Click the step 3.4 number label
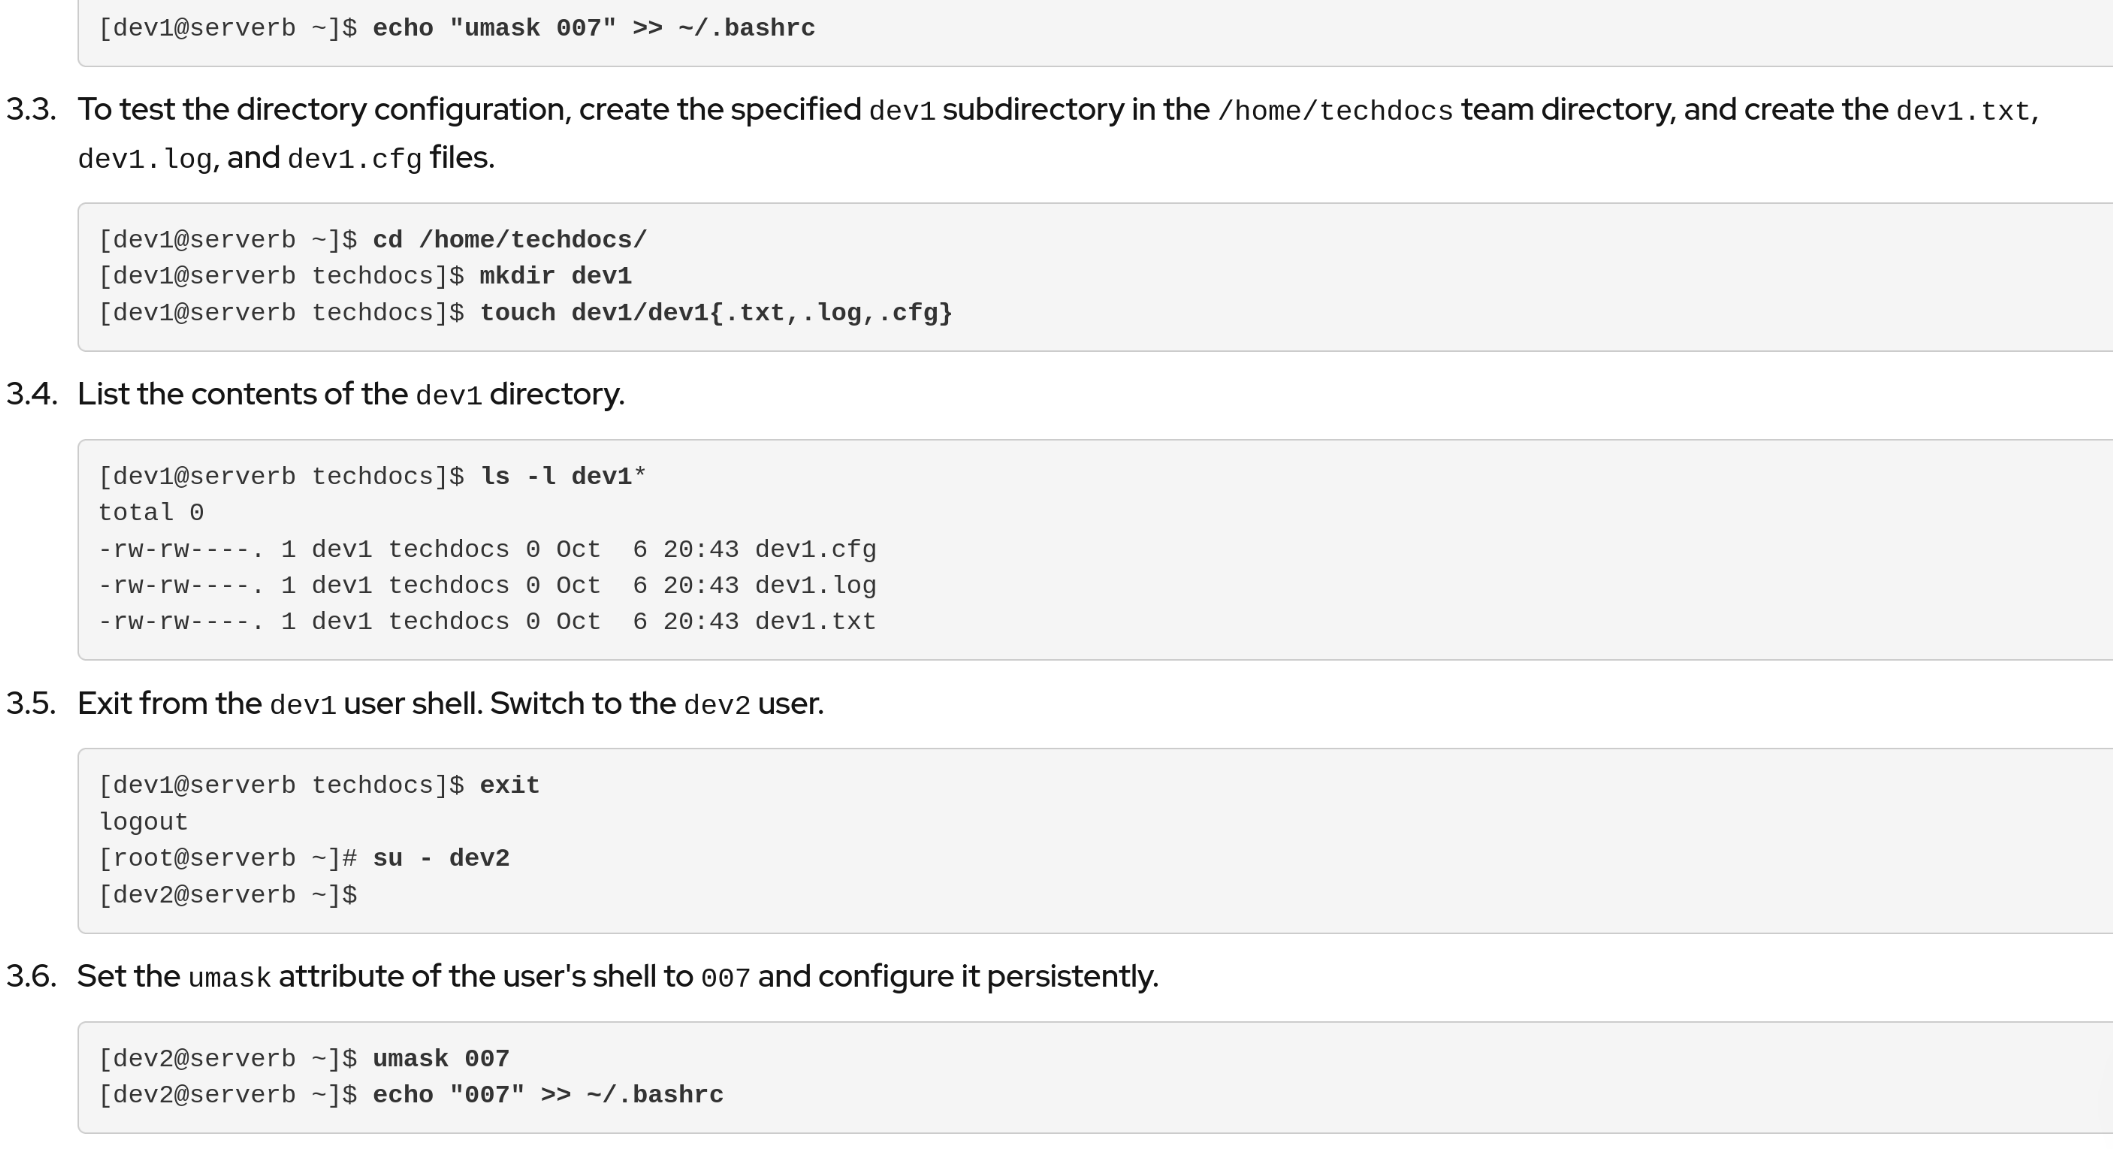The height and width of the screenshot is (1149, 2113). 31,395
